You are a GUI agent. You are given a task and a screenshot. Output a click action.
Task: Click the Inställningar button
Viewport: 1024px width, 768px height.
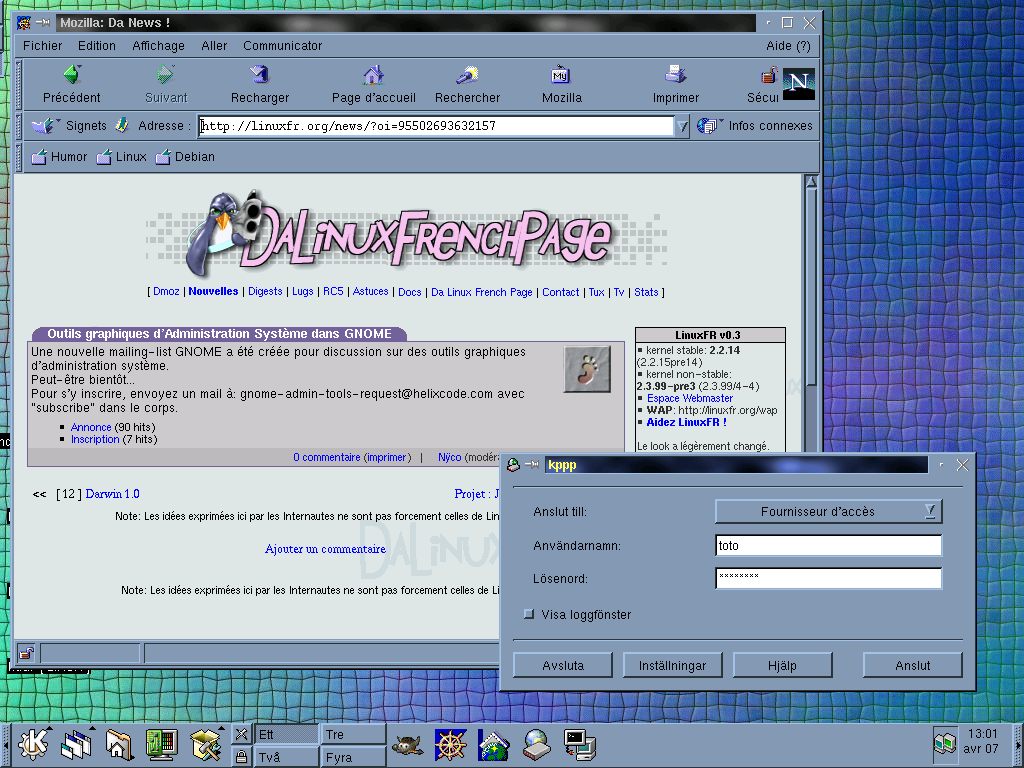click(x=672, y=665)
